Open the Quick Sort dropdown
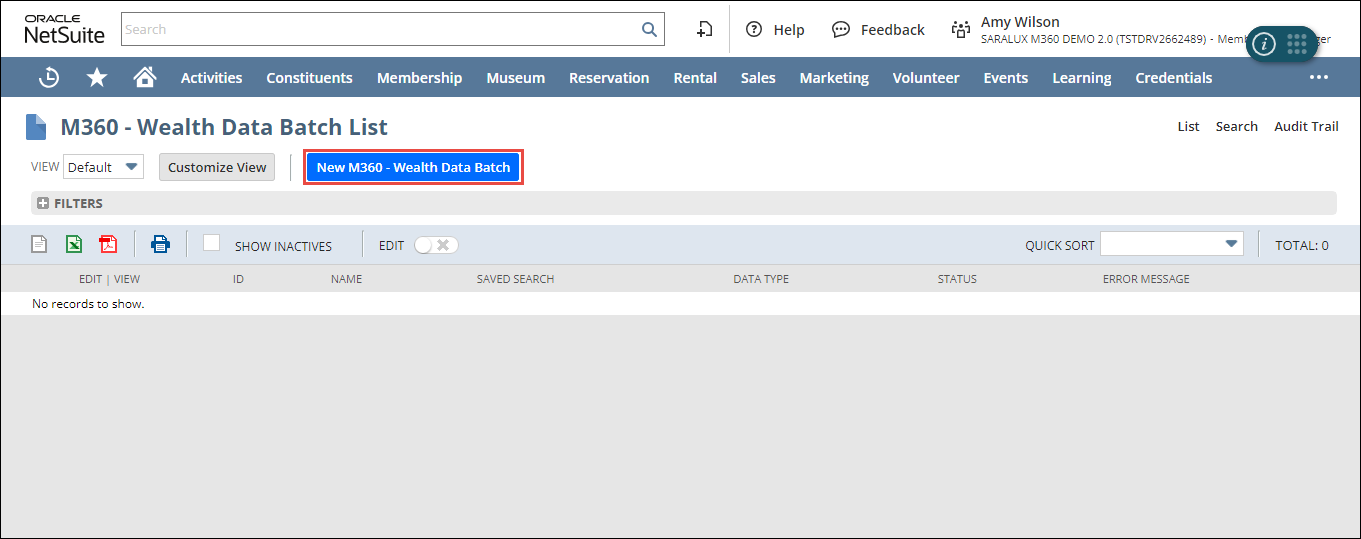 (x=1171, y=244)
